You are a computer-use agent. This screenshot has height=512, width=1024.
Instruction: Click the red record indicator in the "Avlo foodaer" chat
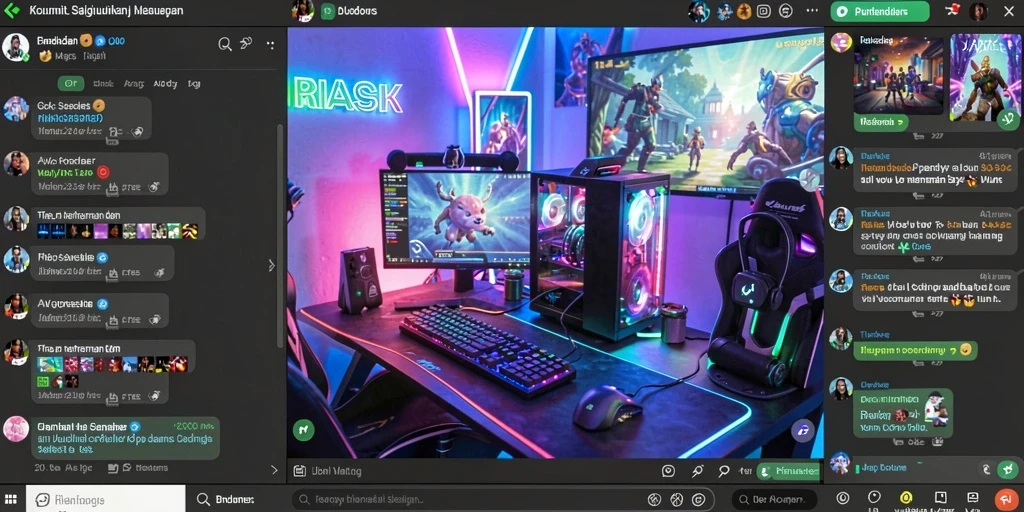click(x=102, y=172)
